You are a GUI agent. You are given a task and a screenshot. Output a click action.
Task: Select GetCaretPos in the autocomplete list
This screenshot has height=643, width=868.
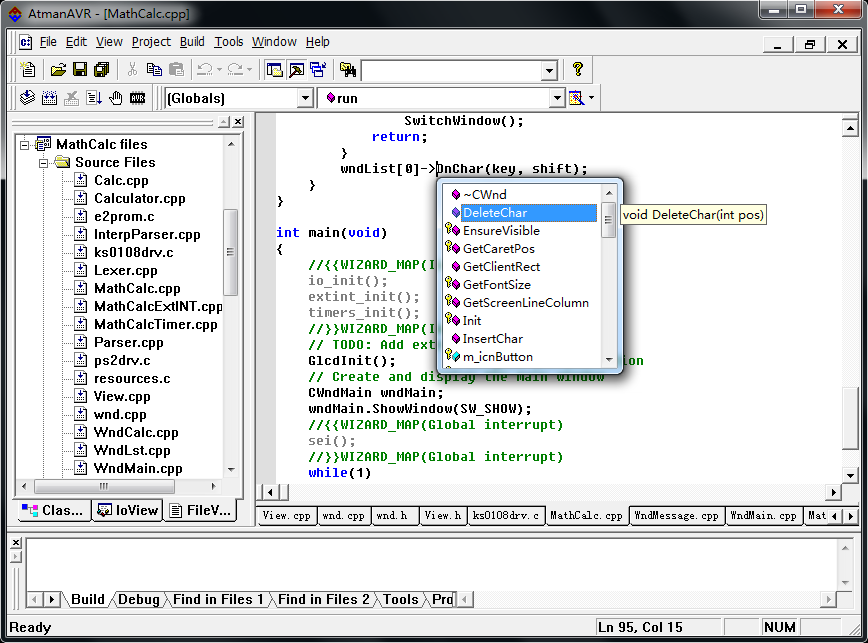[498, 249]
